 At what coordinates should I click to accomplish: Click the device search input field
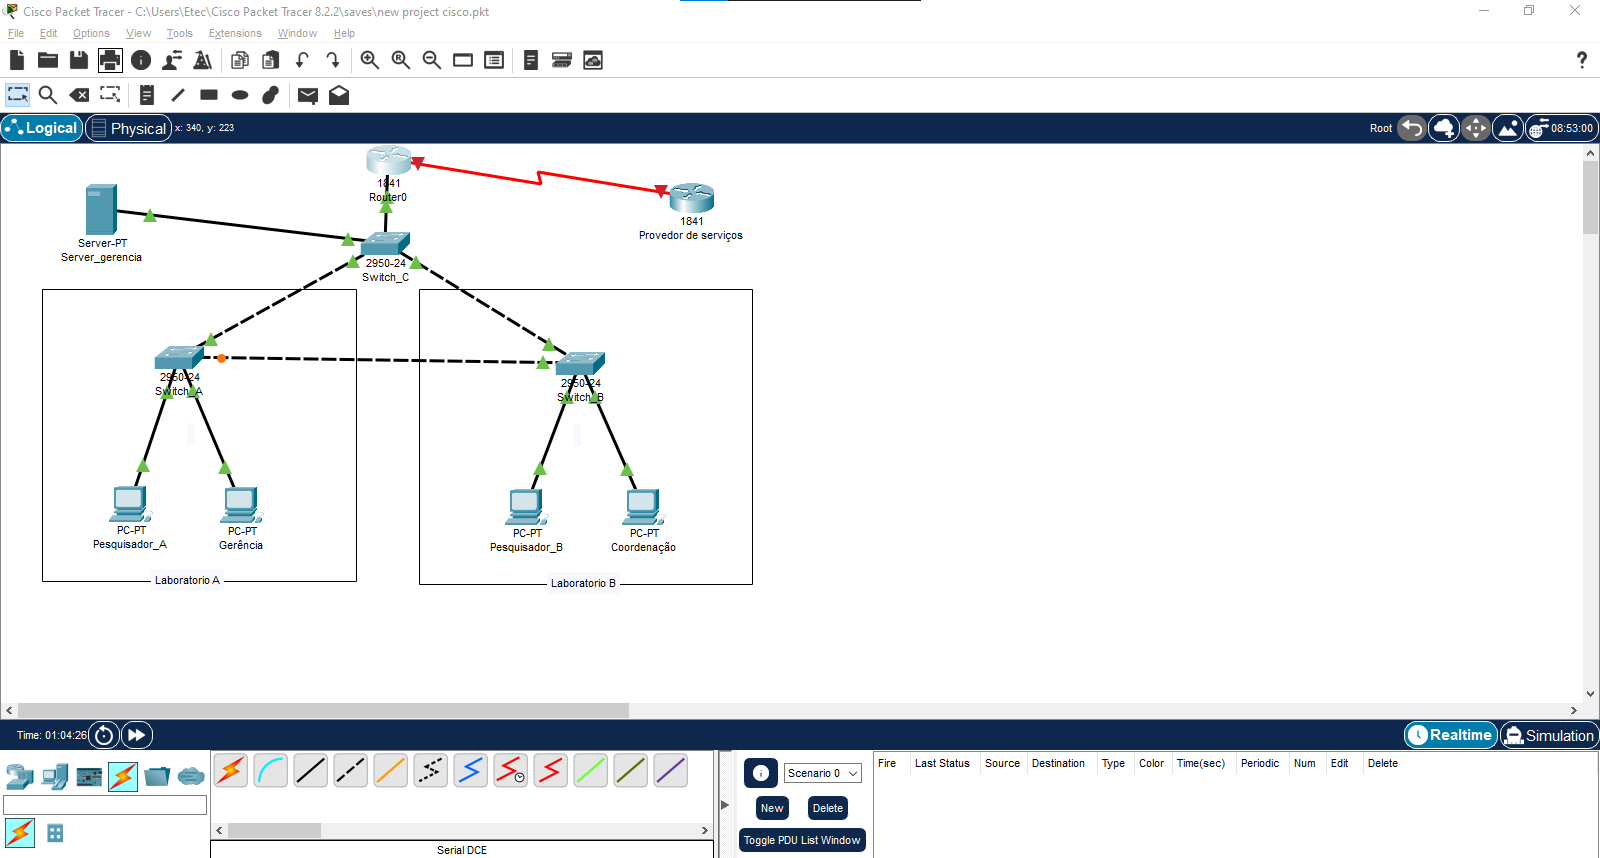(x=105, y=805)
